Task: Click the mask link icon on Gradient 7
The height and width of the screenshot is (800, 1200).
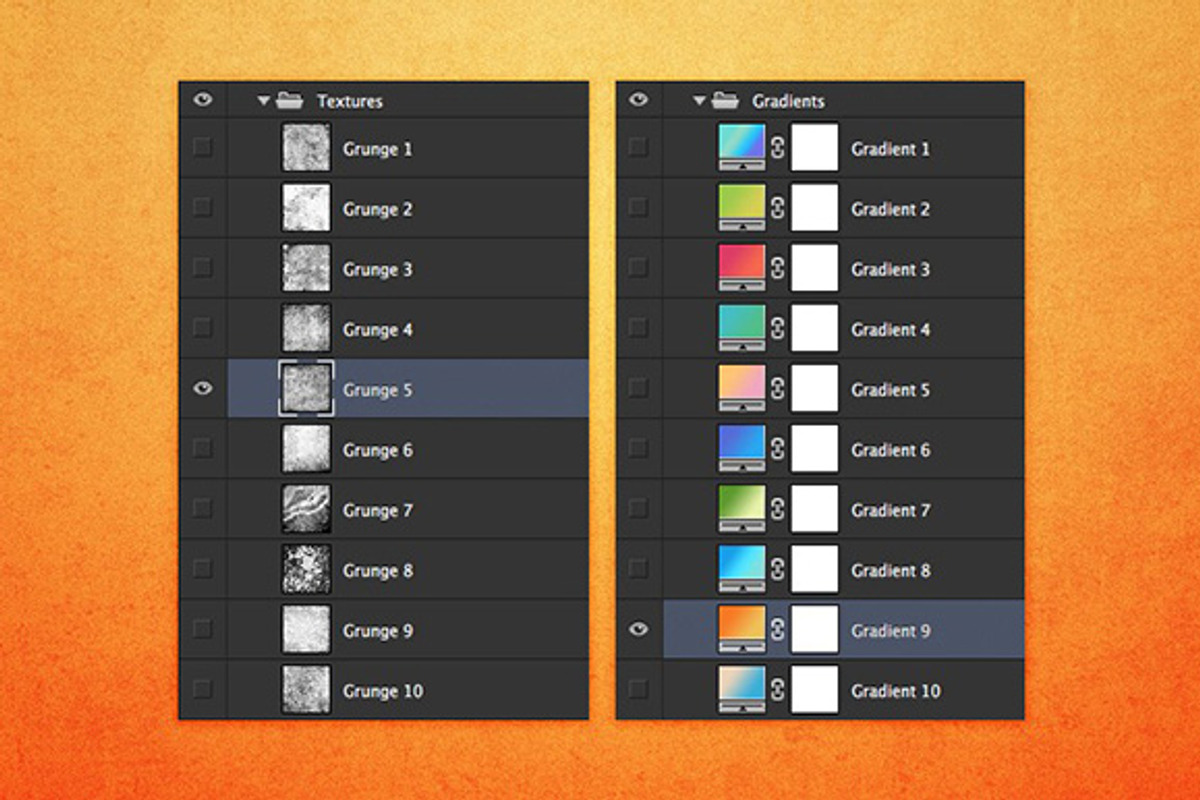Action: pos(778,510)
